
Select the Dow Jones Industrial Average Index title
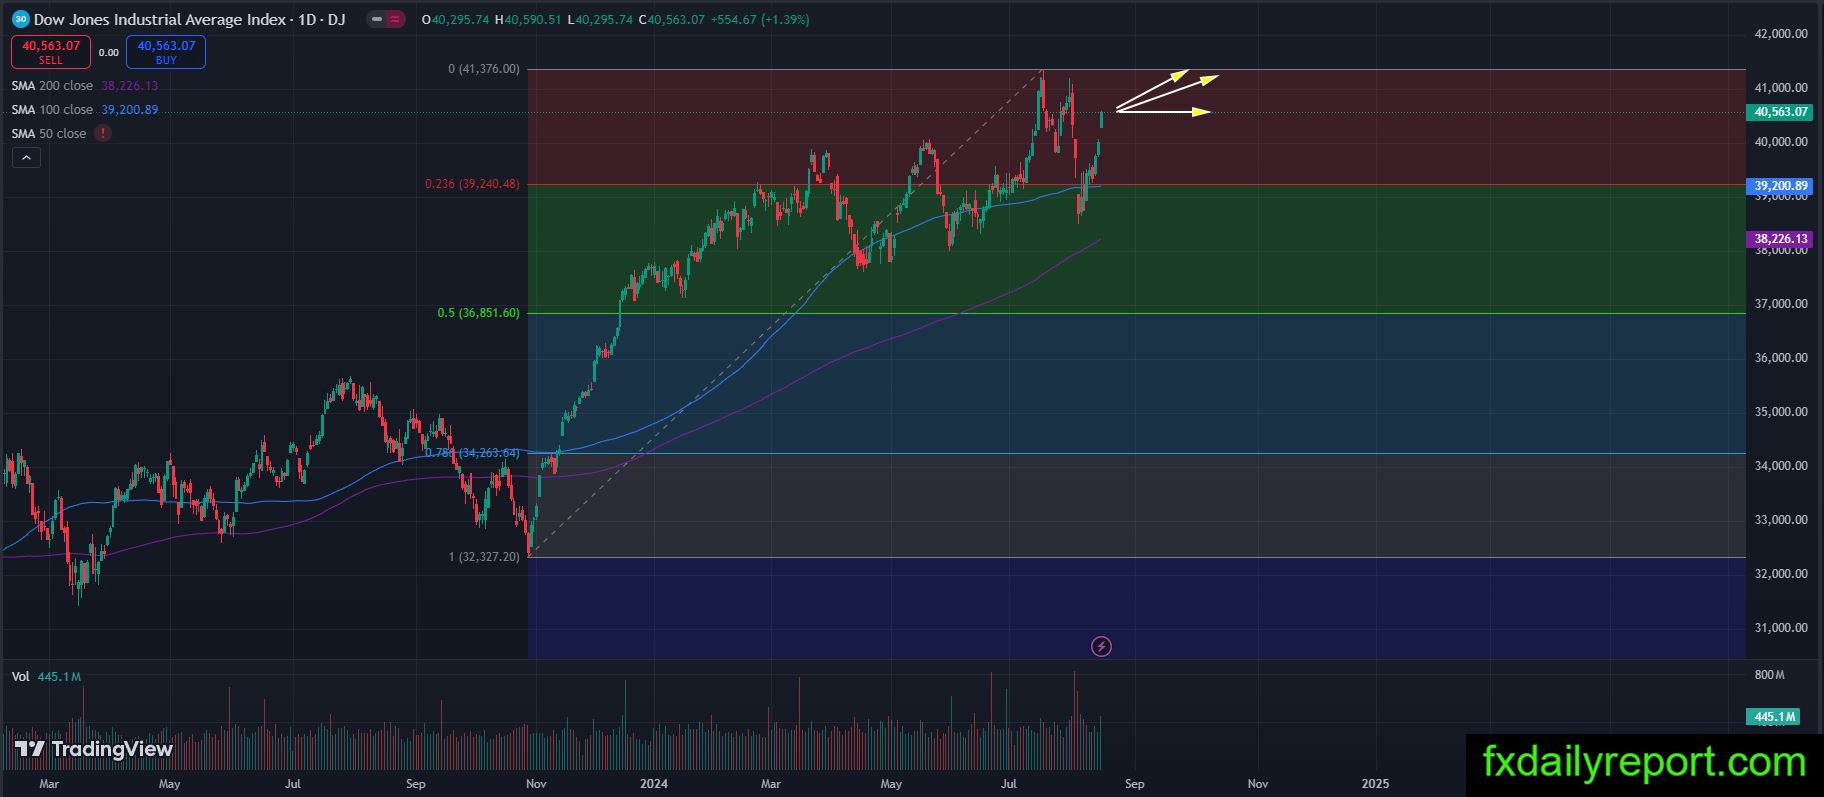(162, 19)
